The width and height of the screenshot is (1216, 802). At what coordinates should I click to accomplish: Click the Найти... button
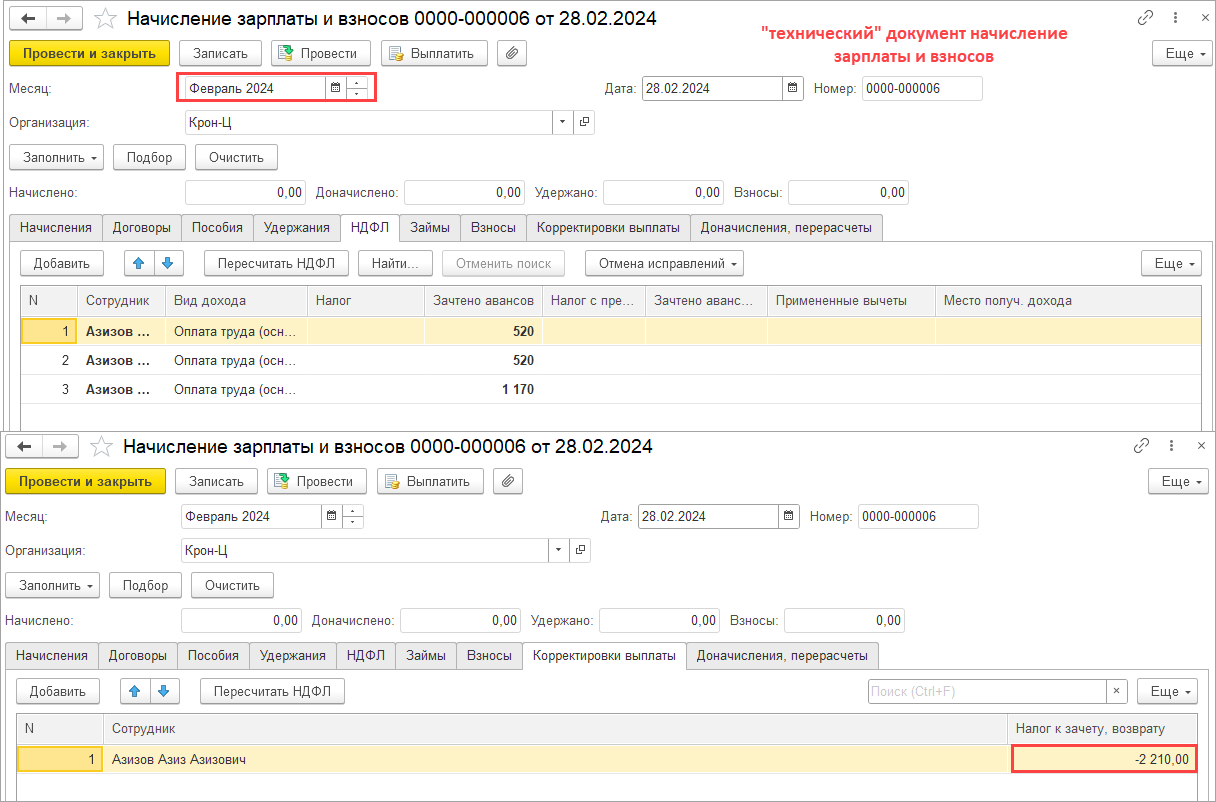click(x=394, y=264)
